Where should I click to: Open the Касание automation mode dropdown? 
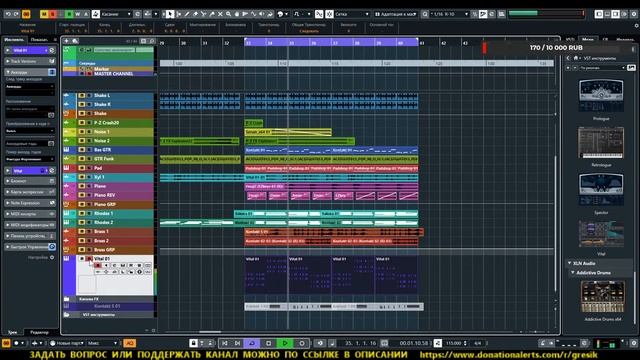coord(116,14)
